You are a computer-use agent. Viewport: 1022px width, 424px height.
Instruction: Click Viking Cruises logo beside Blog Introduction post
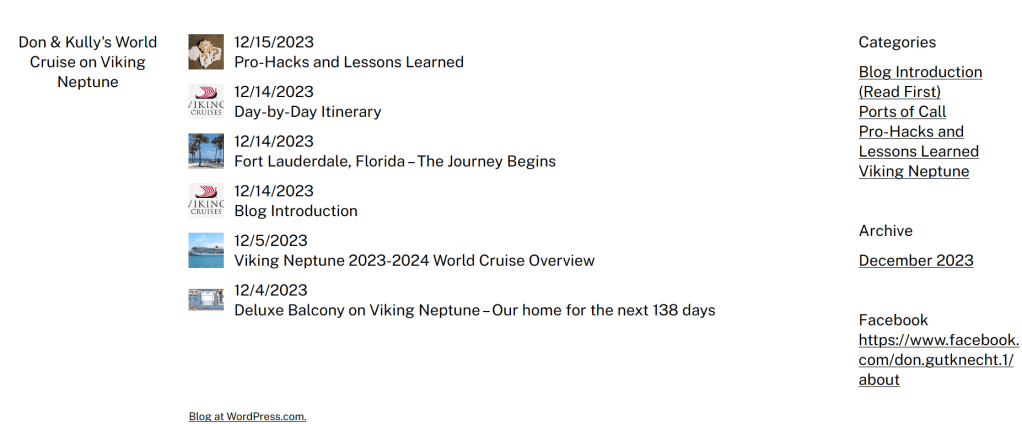click(205, 201)
